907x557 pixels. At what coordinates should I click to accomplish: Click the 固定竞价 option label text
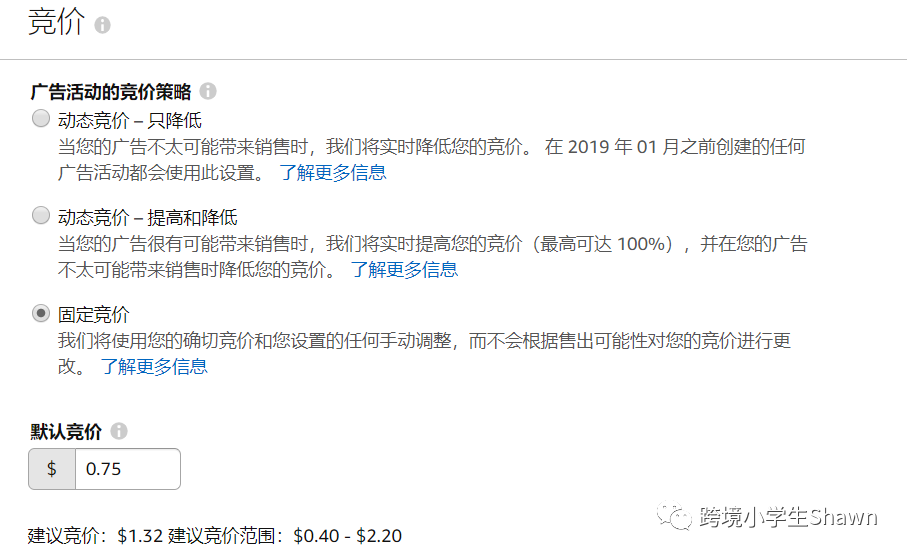(x=94, y=314)
